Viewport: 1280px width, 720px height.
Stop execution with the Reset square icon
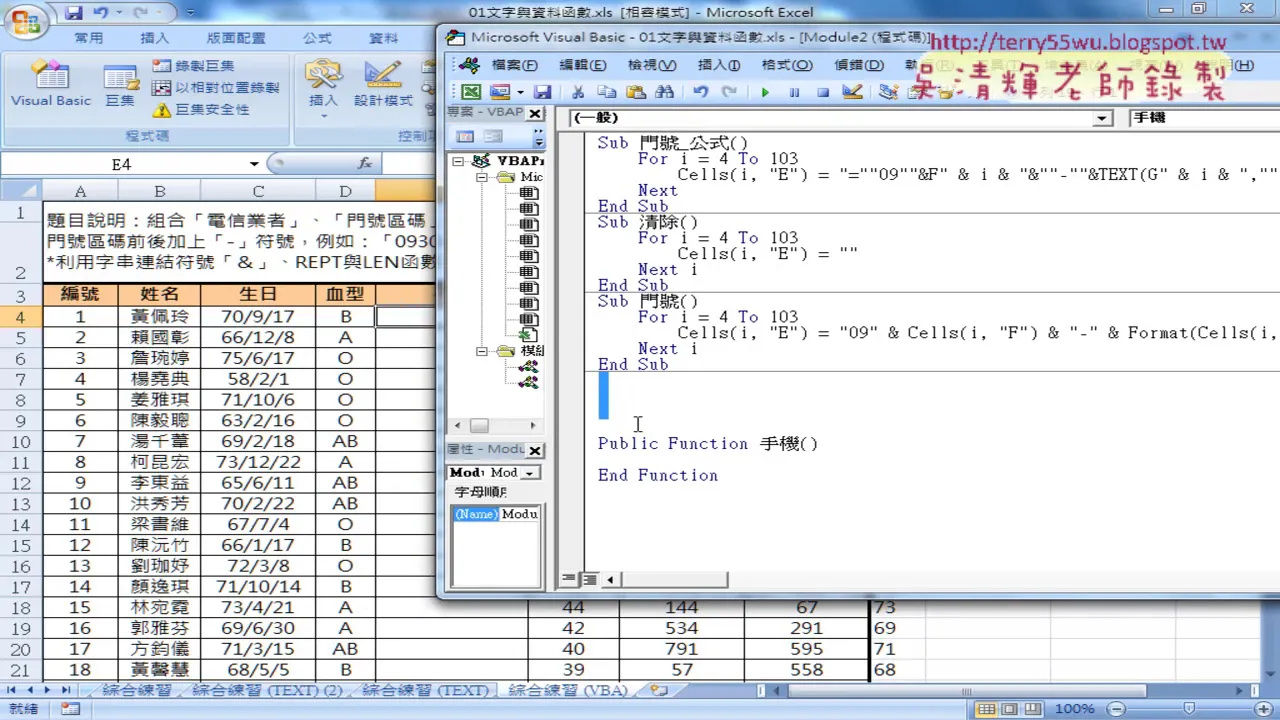coord(823,92)
